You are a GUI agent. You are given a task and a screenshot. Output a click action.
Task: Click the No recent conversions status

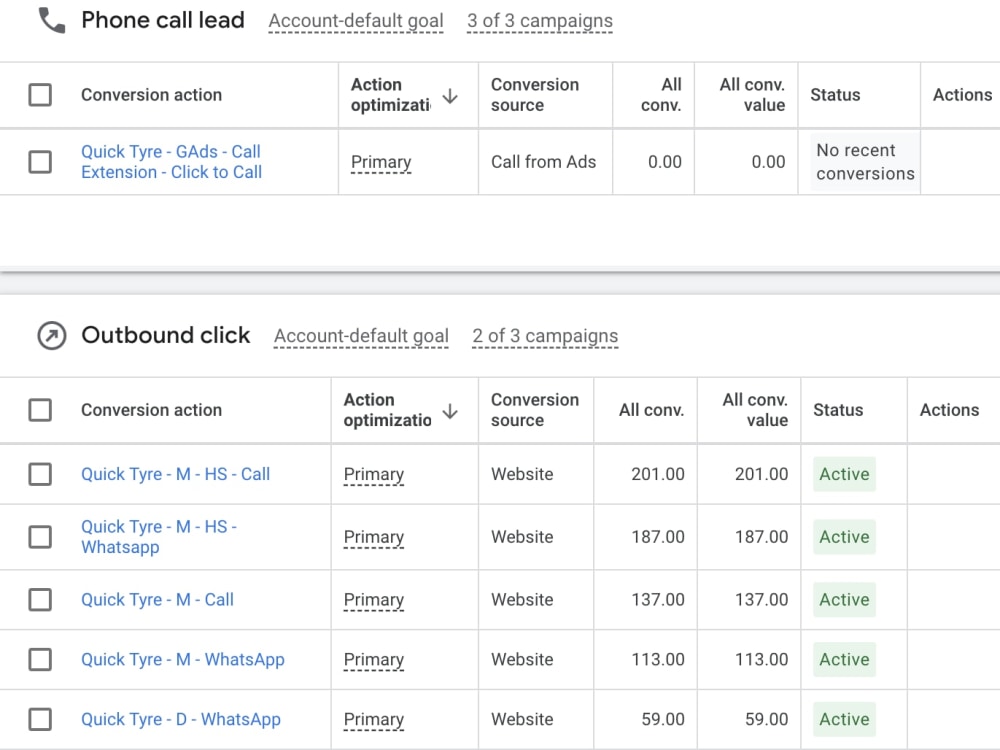(865, 162)
